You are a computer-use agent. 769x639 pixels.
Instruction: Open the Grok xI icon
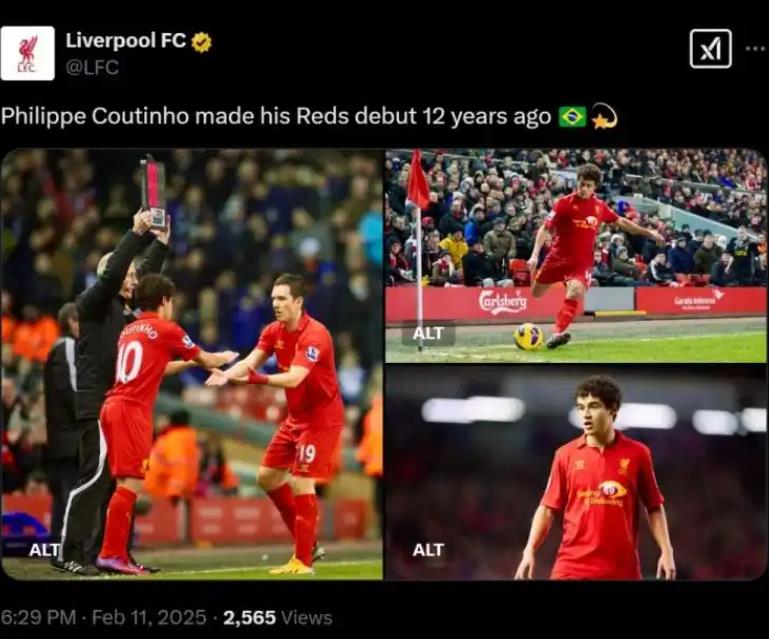[x=710, y=49]
